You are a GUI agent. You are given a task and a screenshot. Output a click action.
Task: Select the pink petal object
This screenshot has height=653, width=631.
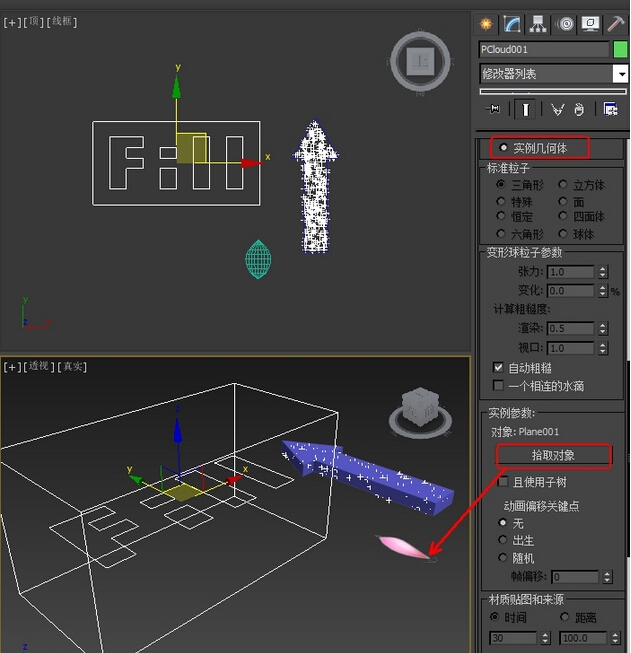click(x=402, y=546)
